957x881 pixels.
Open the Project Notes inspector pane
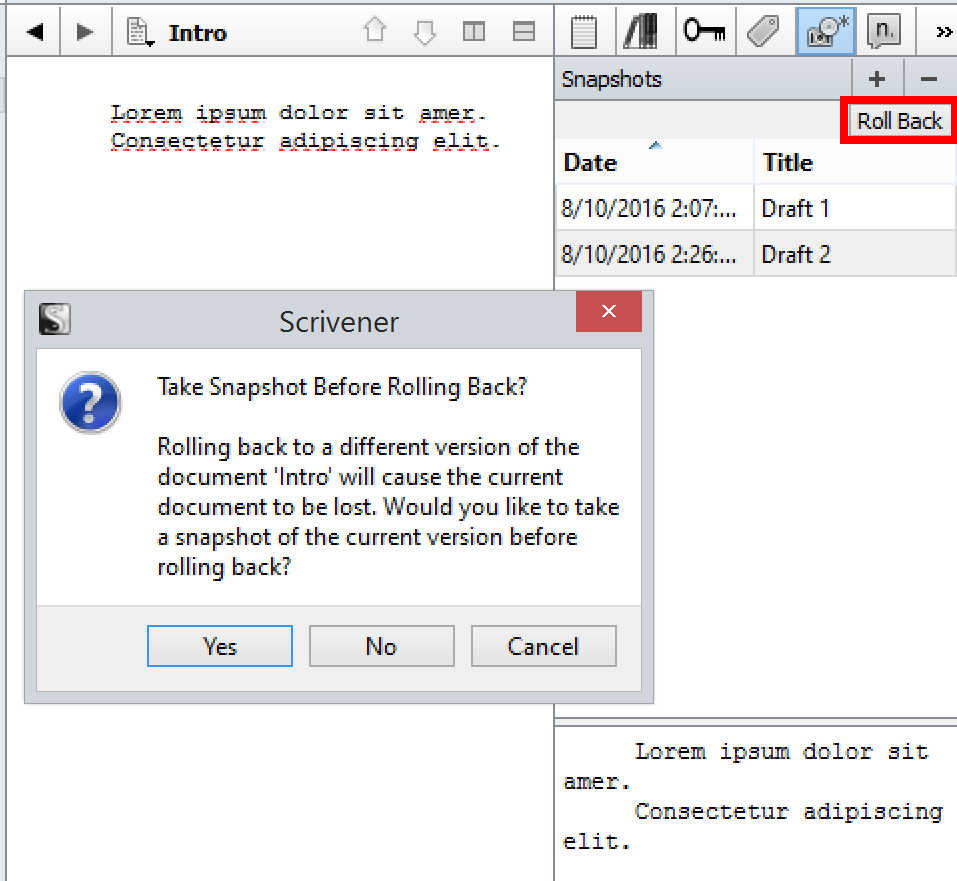coord(584,32)
